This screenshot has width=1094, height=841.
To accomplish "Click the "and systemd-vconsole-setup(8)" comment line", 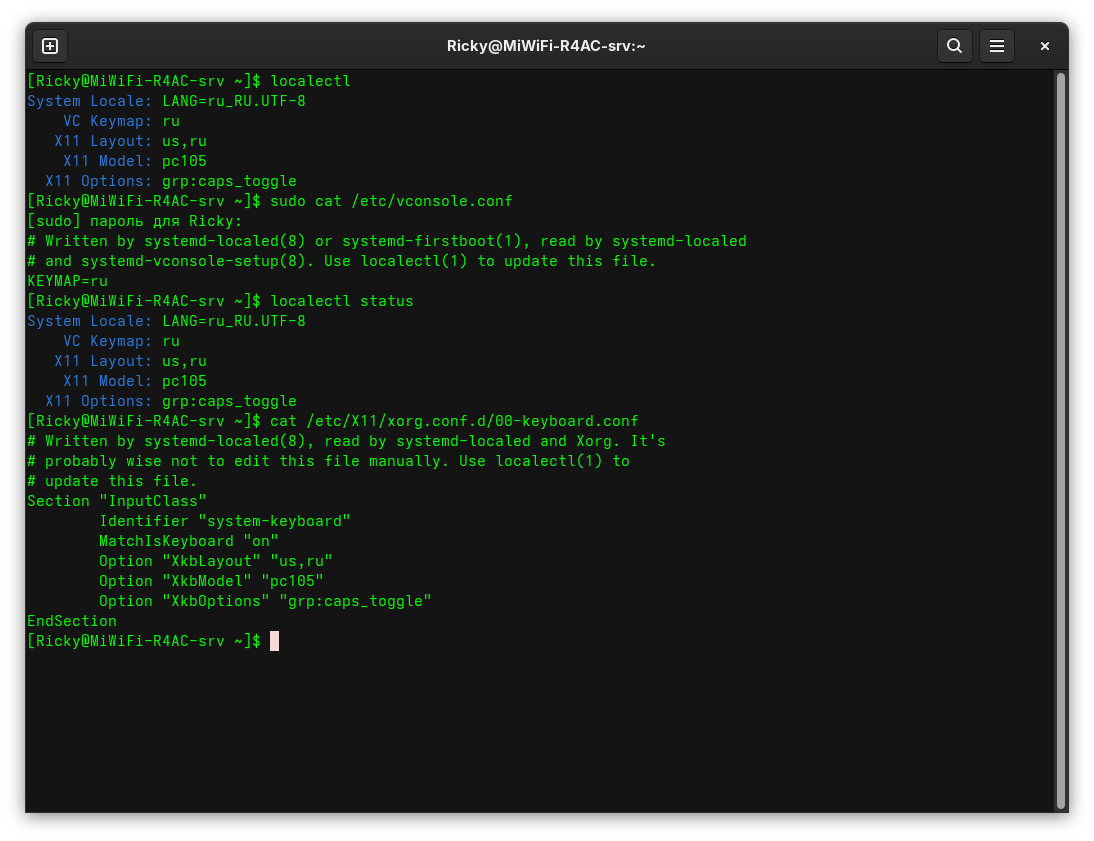I will point(342,261).
